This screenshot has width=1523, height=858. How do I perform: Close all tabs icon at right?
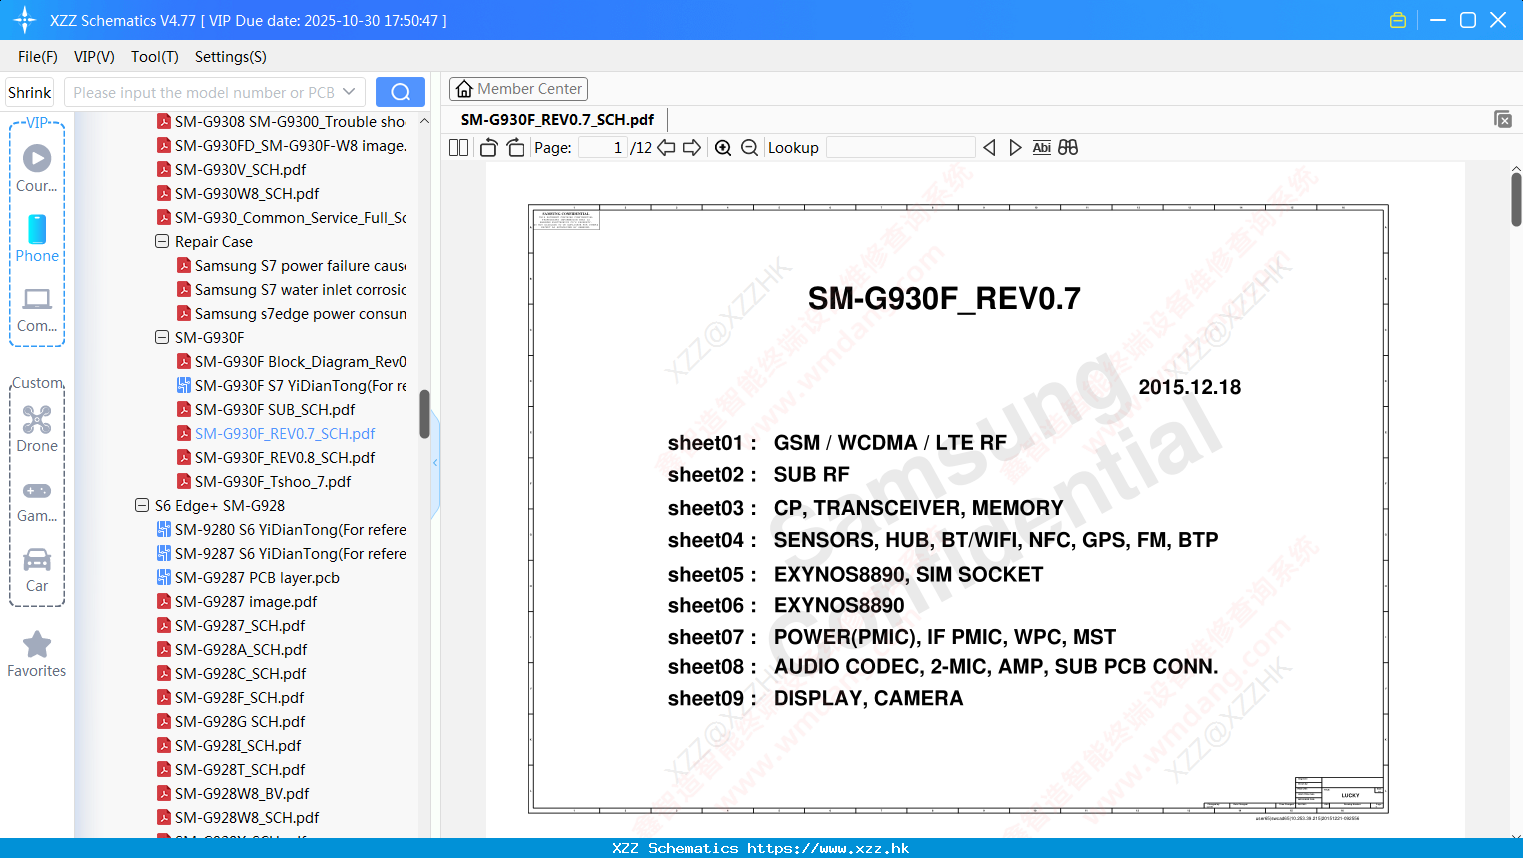(1503, 119)
